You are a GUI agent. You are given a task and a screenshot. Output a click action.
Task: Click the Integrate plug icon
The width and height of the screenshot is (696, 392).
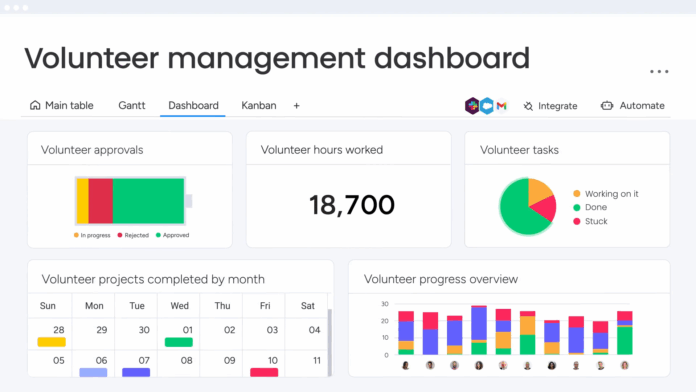click(x=528, y=106)
